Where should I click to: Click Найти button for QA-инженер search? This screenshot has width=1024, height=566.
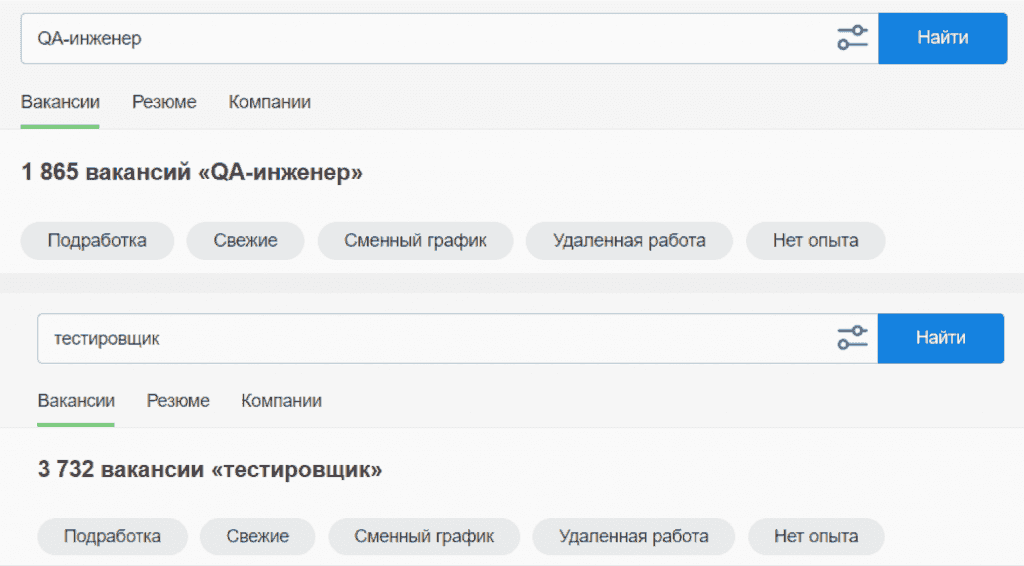[942, 38]
